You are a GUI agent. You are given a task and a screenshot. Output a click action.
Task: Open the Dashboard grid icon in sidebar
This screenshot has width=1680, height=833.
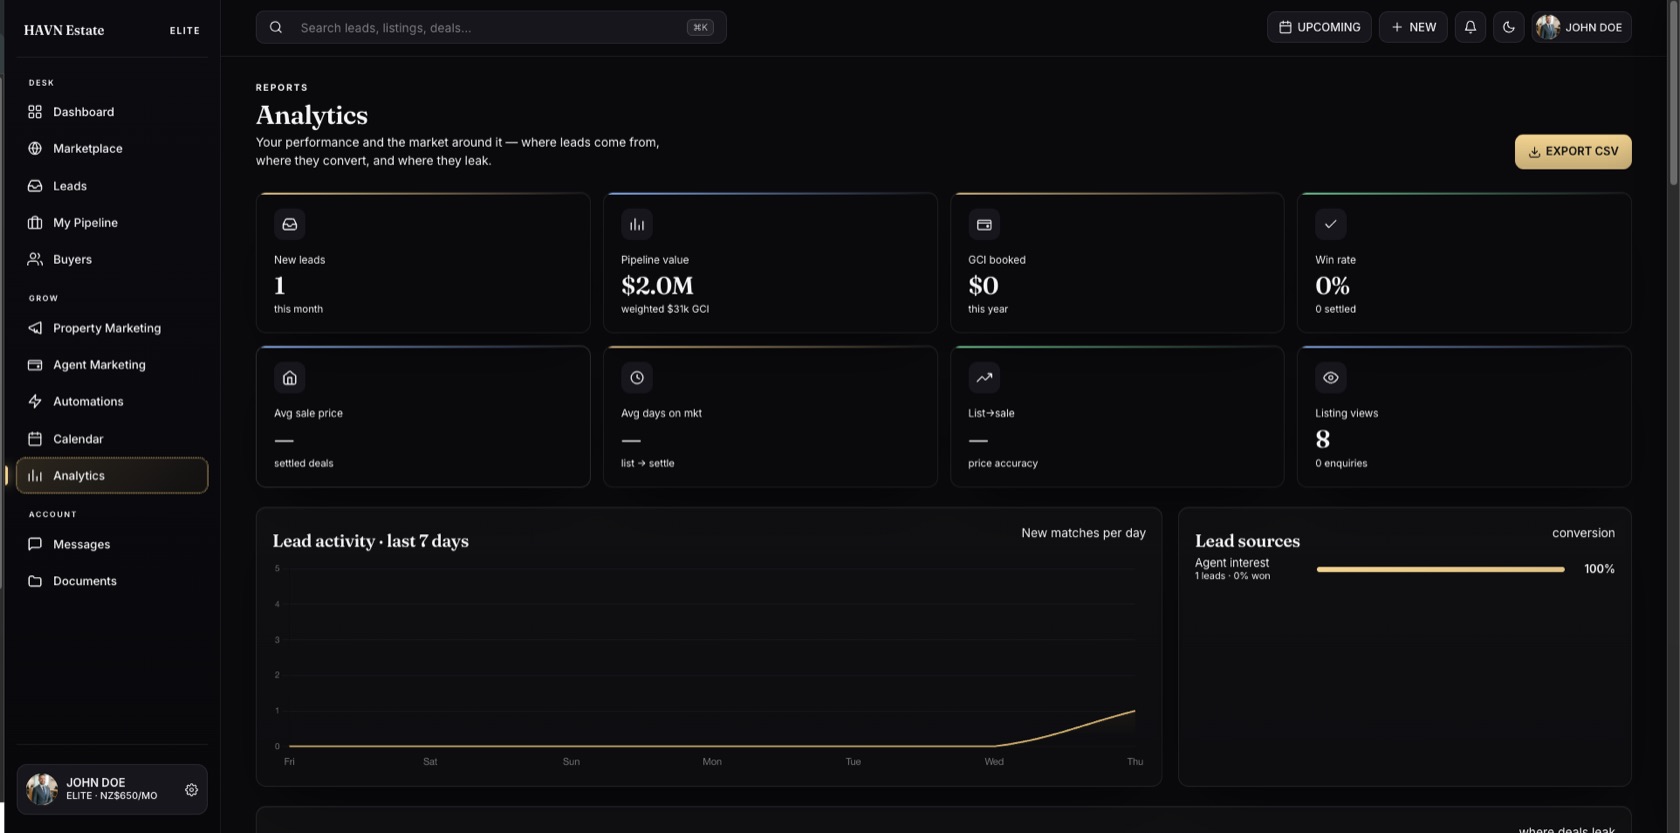(x=35, y=112)
